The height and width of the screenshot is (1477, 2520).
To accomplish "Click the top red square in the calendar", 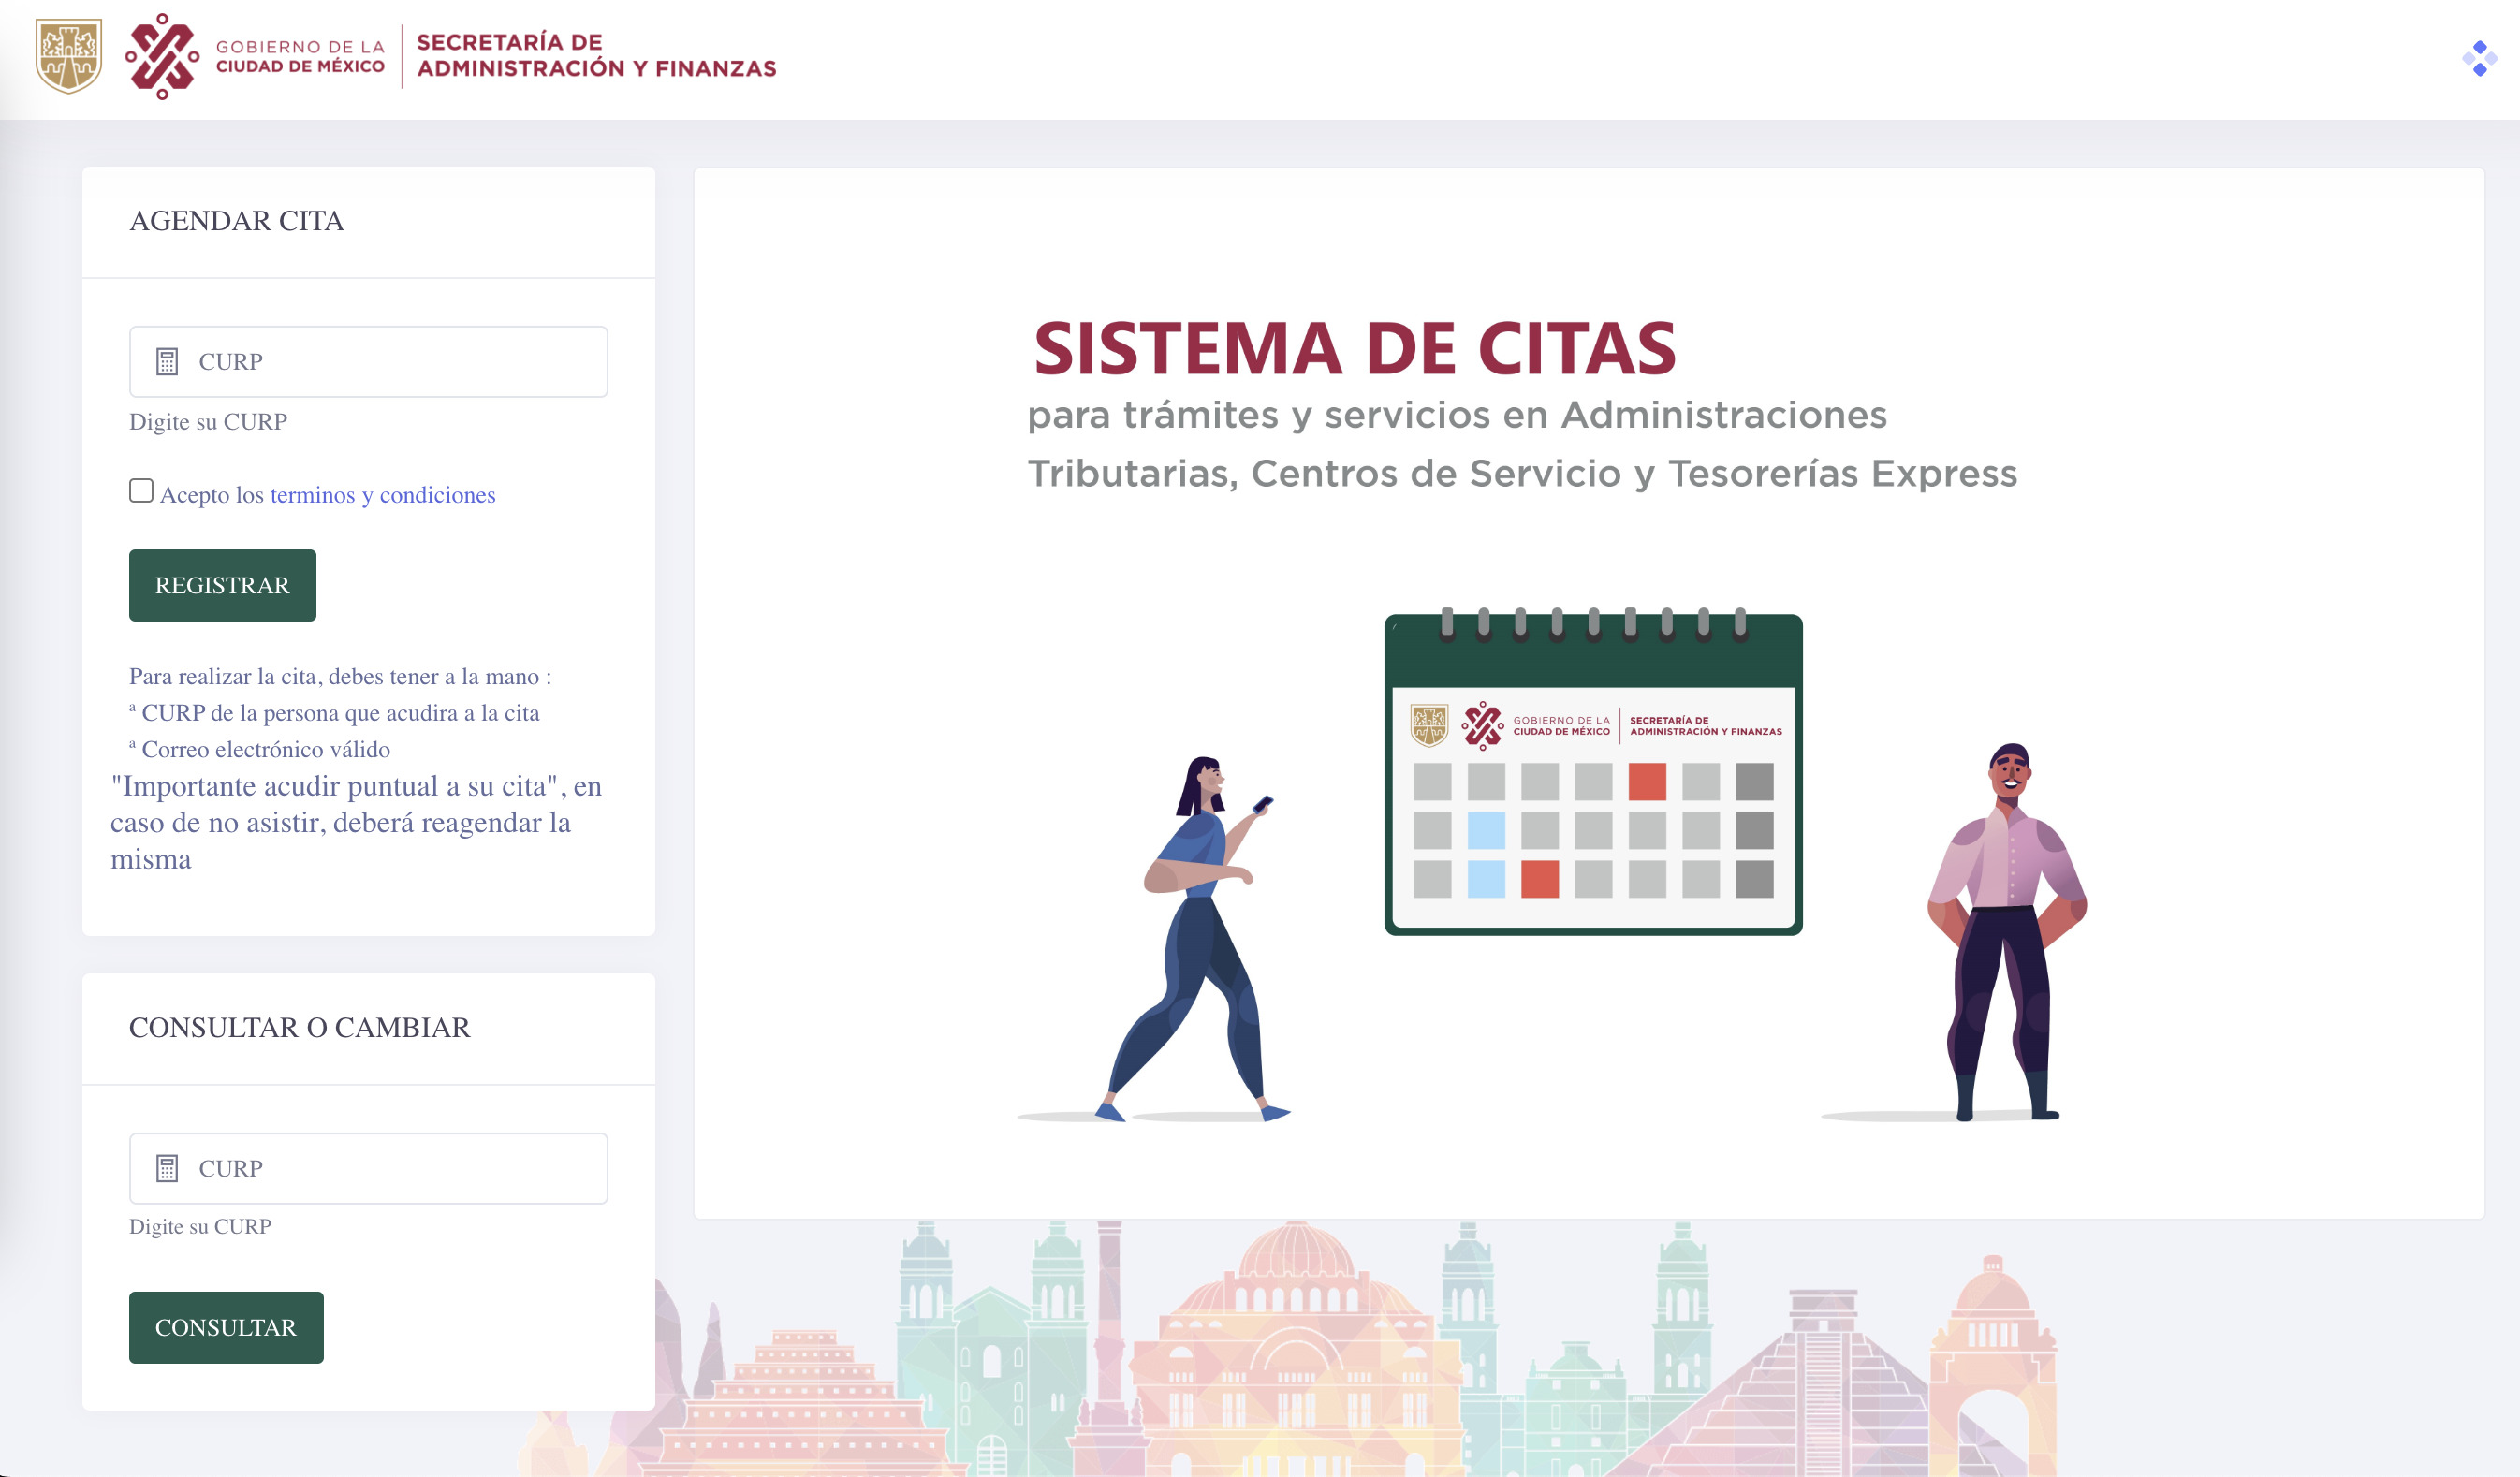I will [1646, 782].
